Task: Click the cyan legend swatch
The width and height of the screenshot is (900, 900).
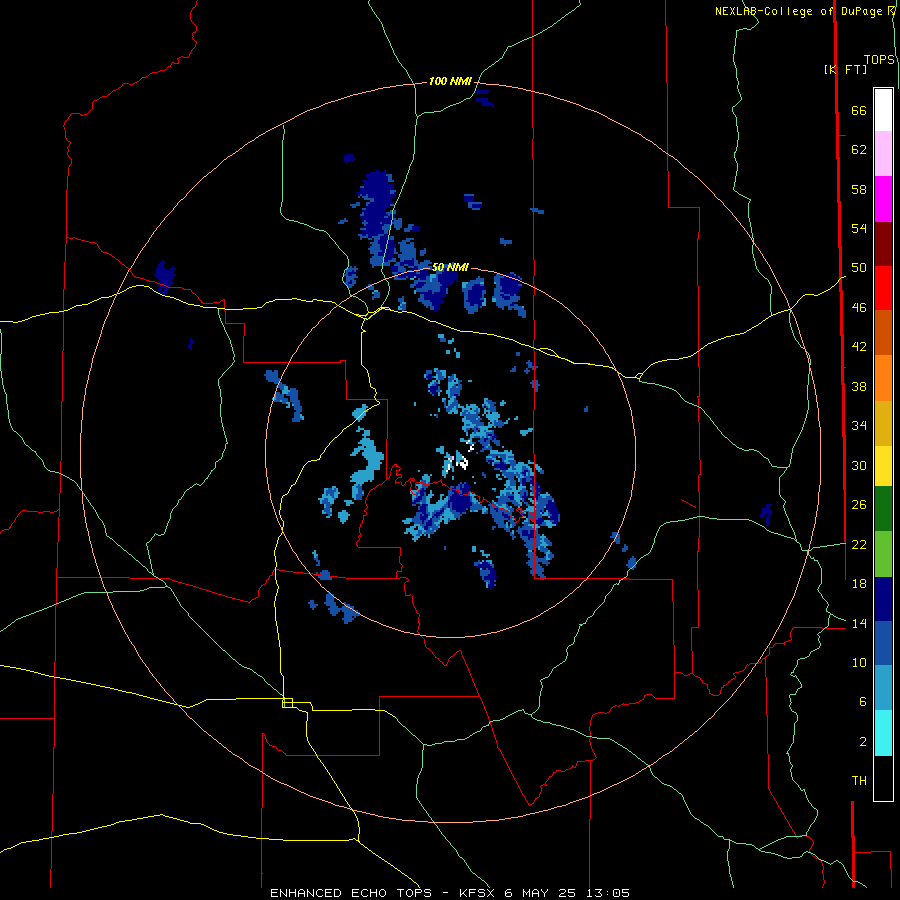Action: pos(883,733)
